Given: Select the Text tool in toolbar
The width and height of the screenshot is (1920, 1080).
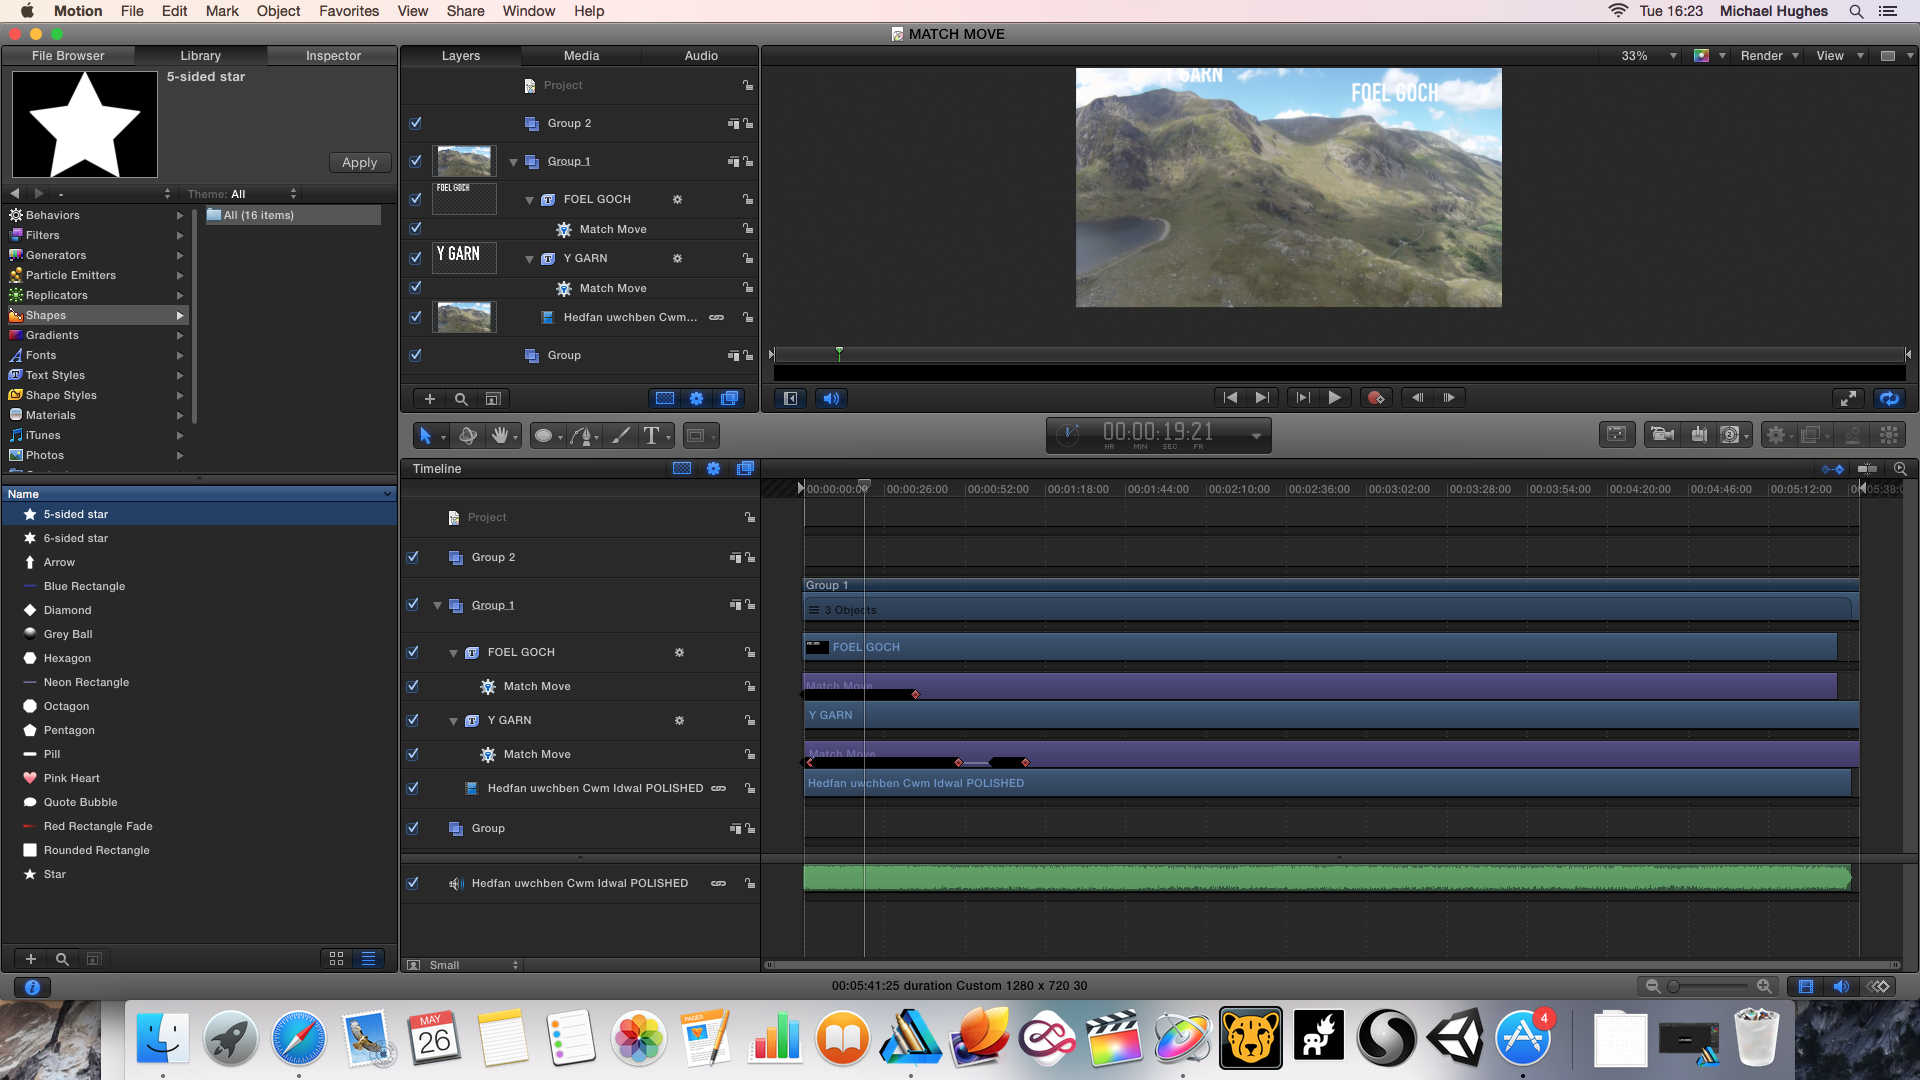Looking at the screenshot, I should [651, 435].
